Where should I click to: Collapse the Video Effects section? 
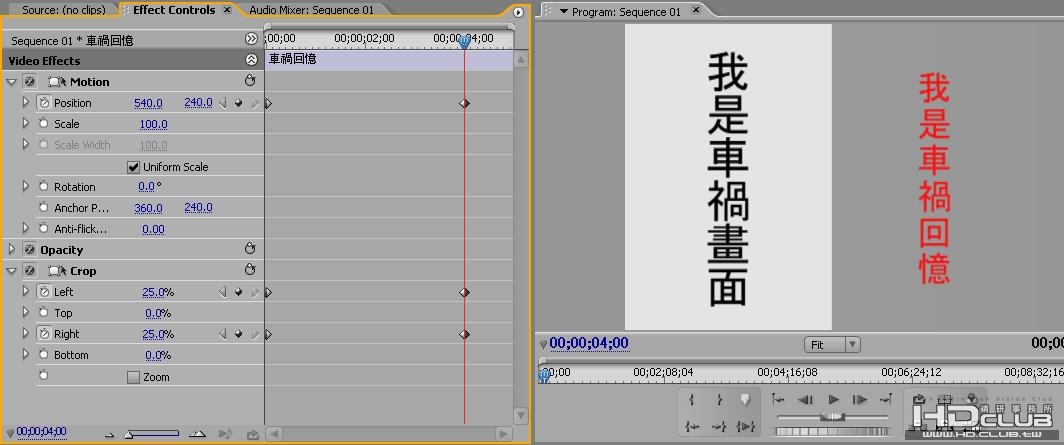[251, 60]
